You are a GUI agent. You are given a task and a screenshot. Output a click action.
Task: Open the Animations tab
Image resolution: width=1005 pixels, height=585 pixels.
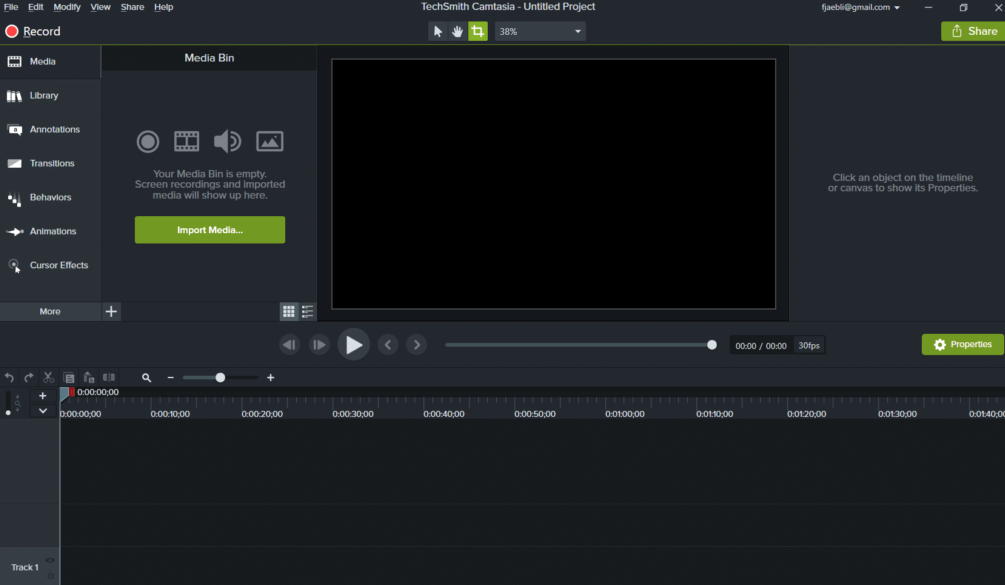point(50,231)
